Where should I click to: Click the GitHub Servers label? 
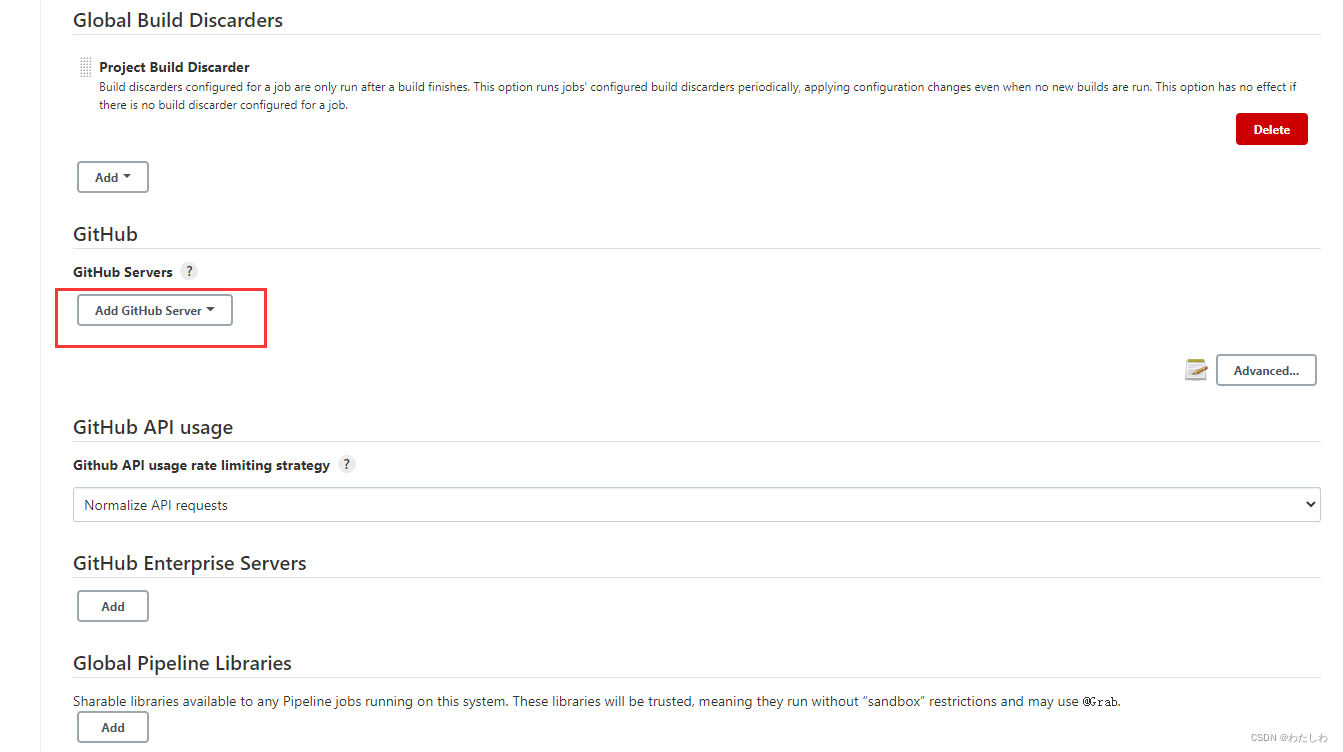pos(123,272)
